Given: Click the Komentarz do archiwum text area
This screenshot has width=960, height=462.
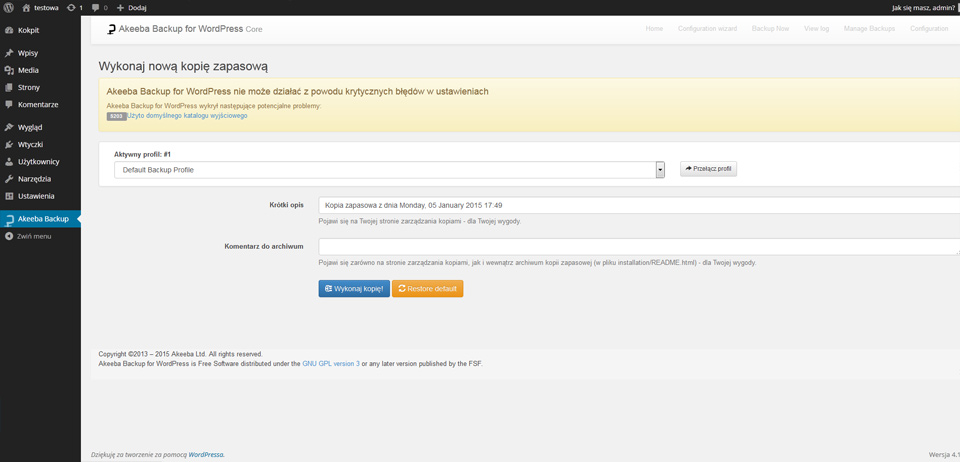Looking at the screenshot, I should [x=639, y=247].
